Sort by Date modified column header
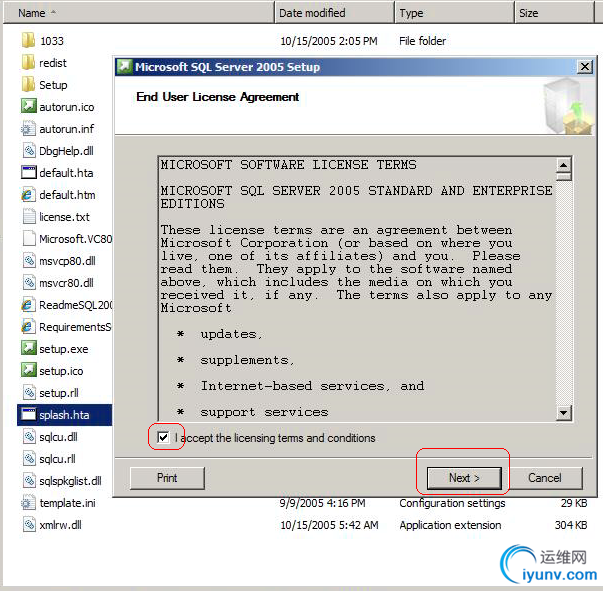Image resolution: width=603 pixels, height=591 pixels. pyautogui.click(x=335, y=13)
